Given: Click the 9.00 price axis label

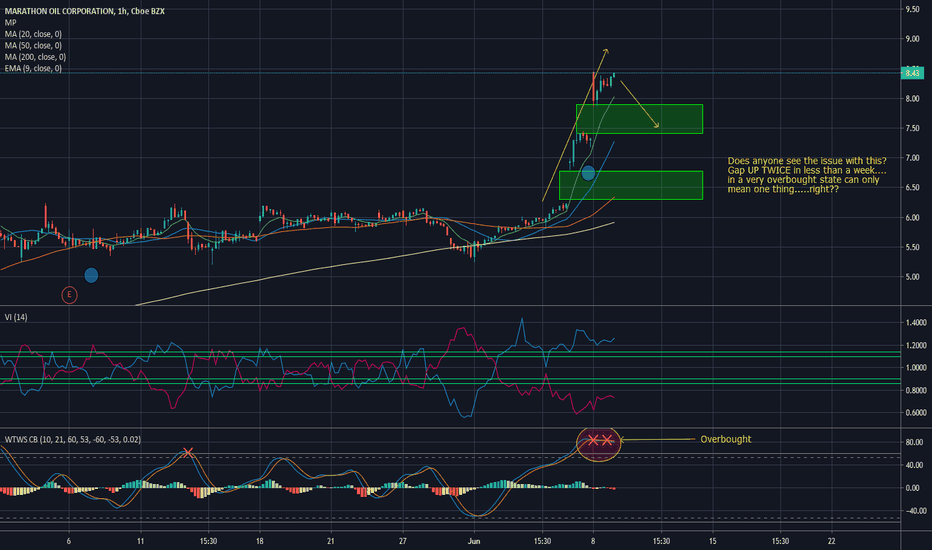Looking at the screenshot, I should point(912,39).
